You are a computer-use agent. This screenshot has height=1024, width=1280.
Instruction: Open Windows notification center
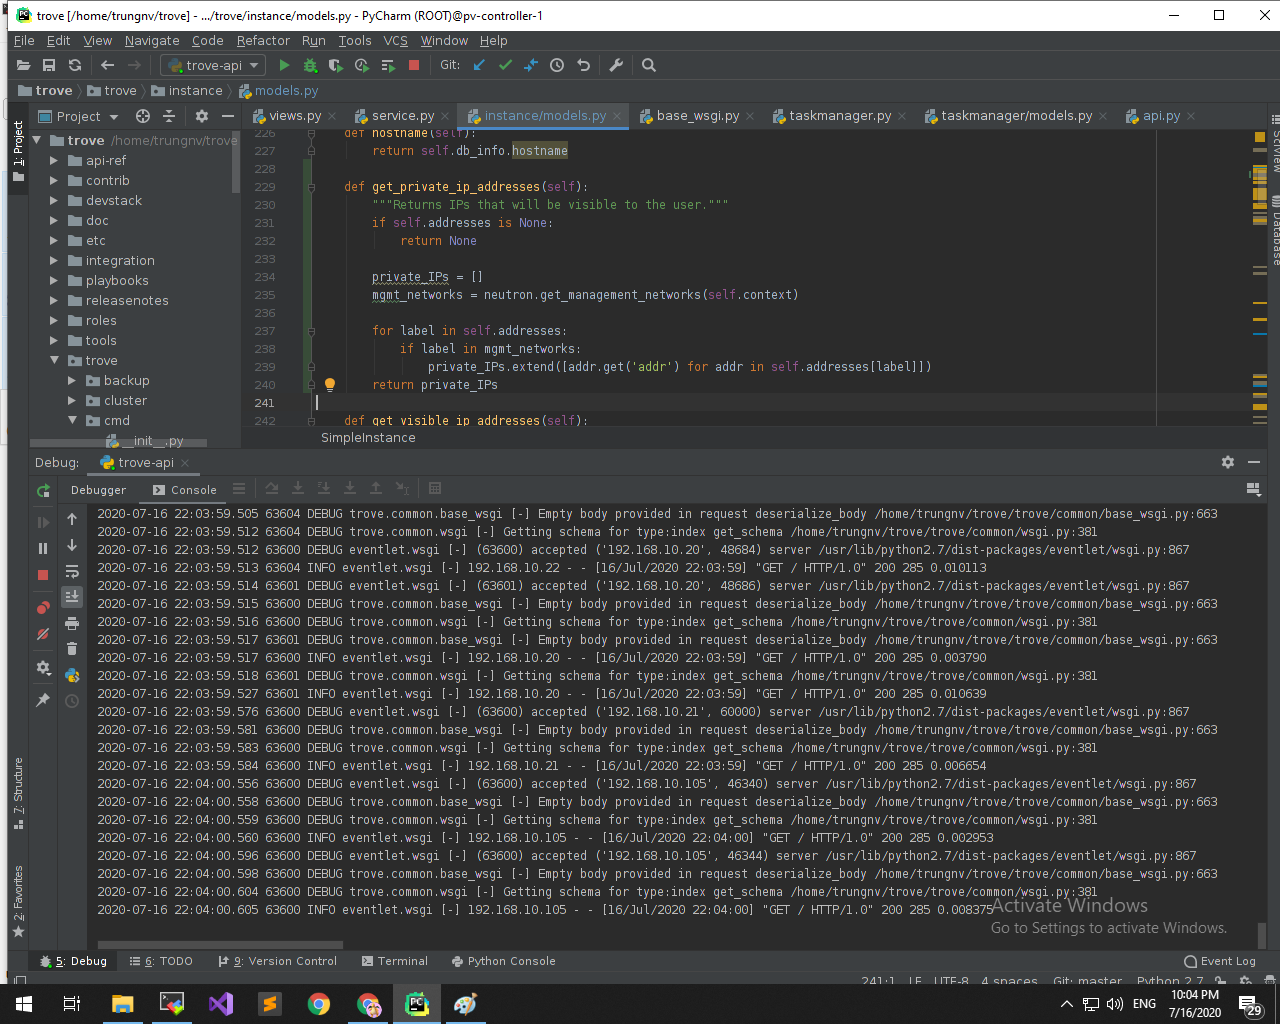click(1250, 1004)
